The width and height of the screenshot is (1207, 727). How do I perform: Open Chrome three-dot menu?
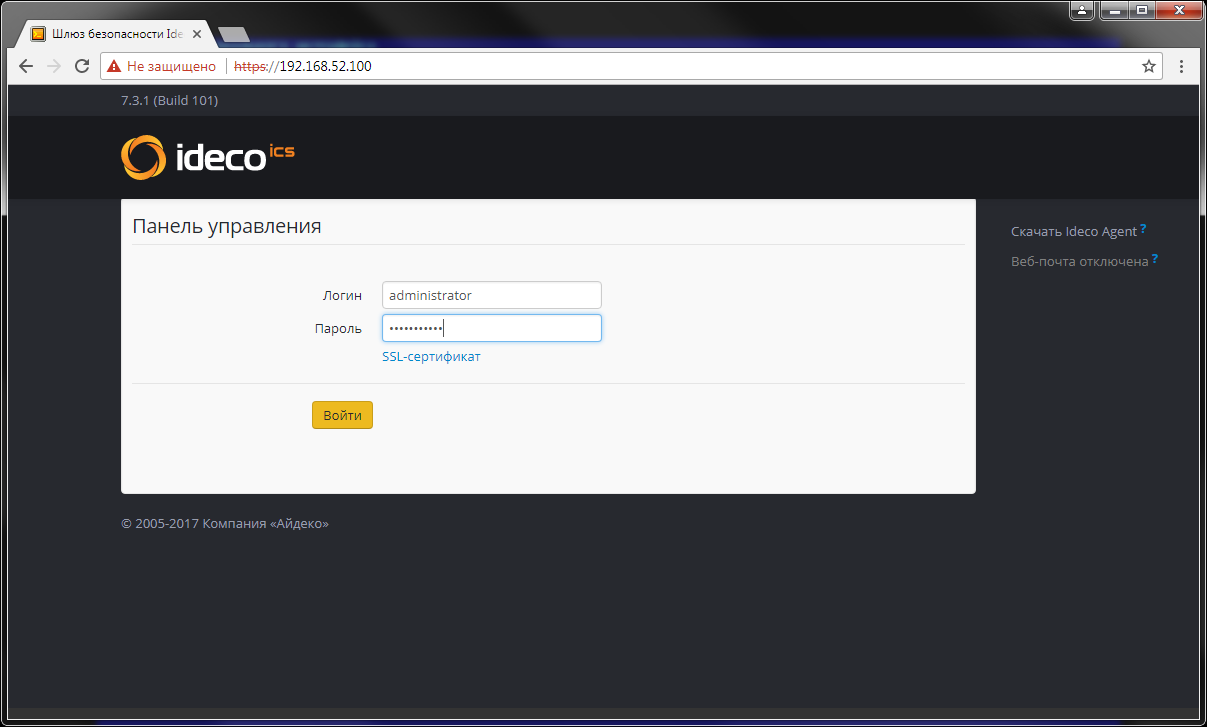coord(1182,66)
